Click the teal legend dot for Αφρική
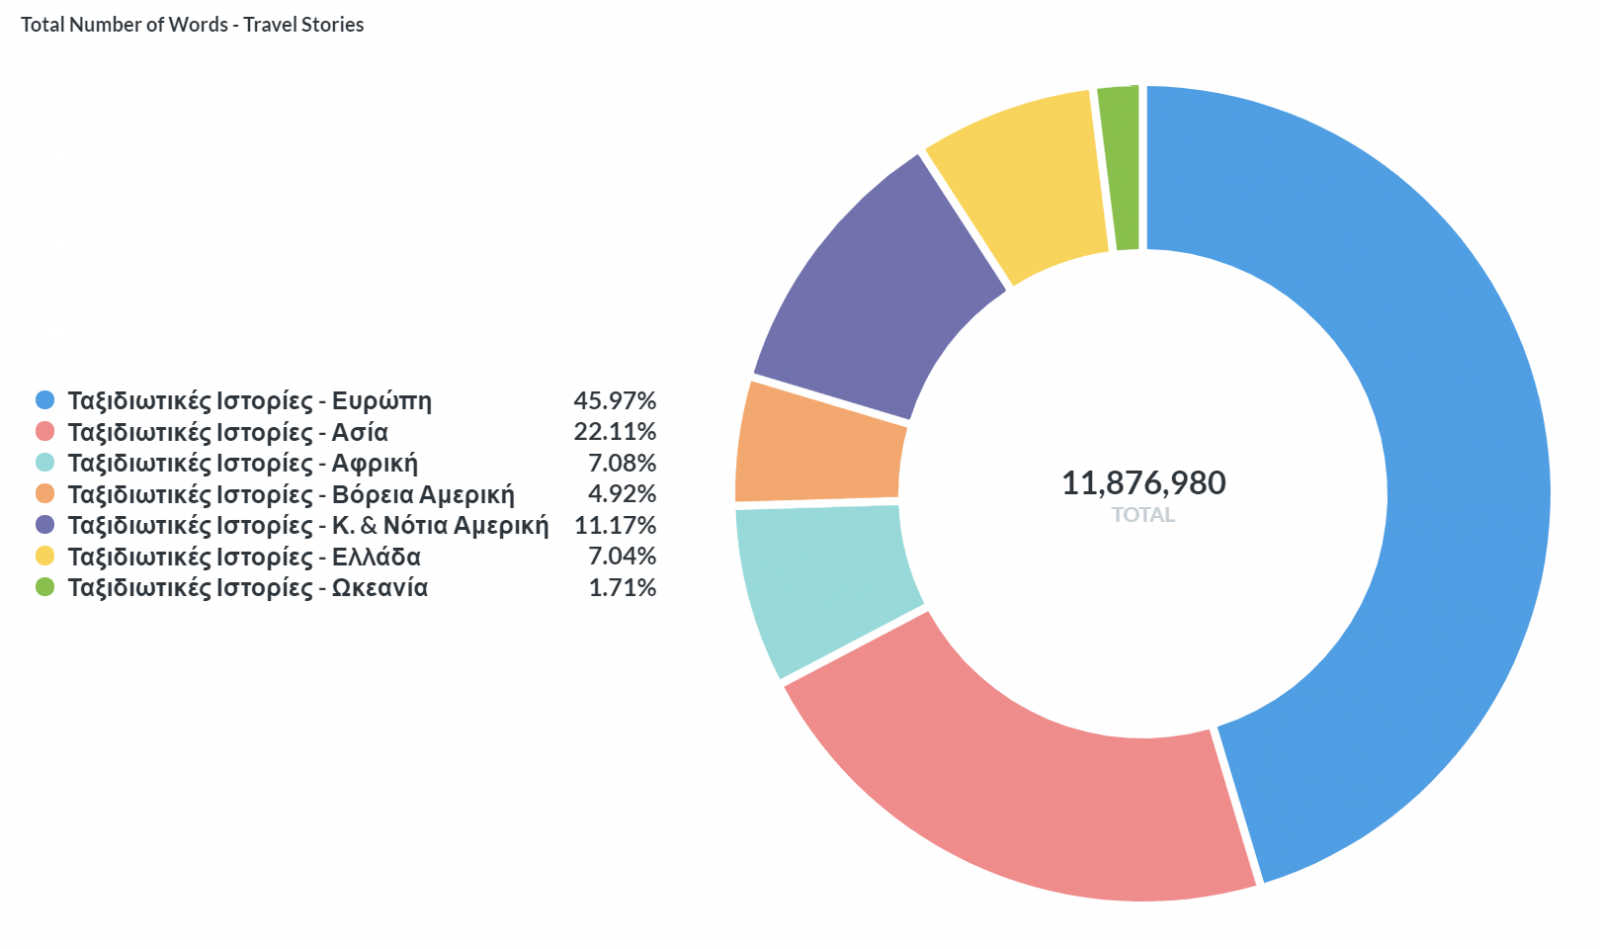 pyautogui.click(x=45, y=463)
